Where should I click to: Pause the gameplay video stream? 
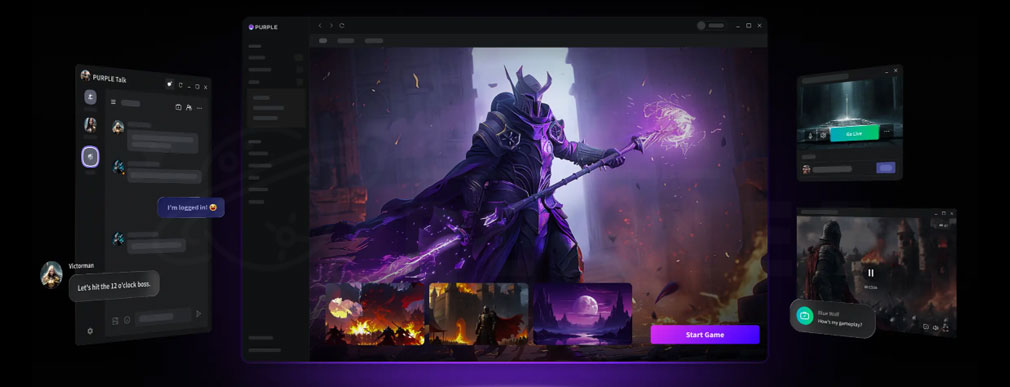(x=871, y=273)
